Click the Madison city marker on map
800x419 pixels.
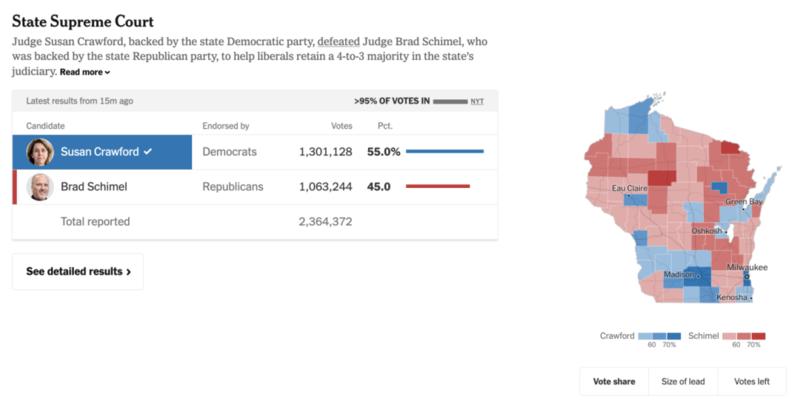(x=699, y=276)
